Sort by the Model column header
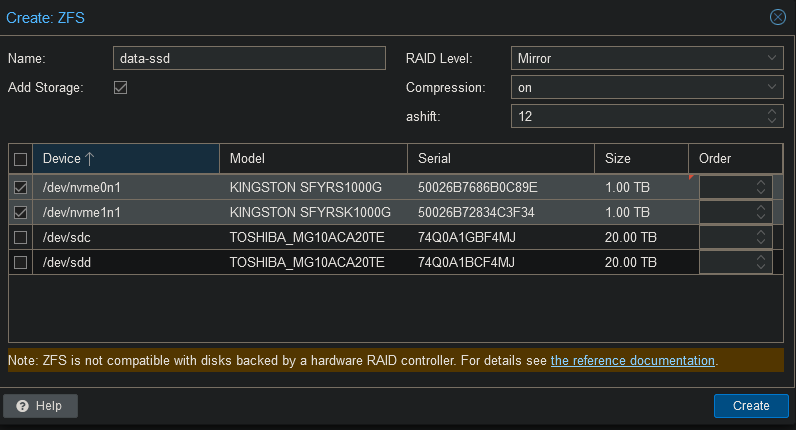This screenshot has width=796, height=430. click(x=313, y=159)
